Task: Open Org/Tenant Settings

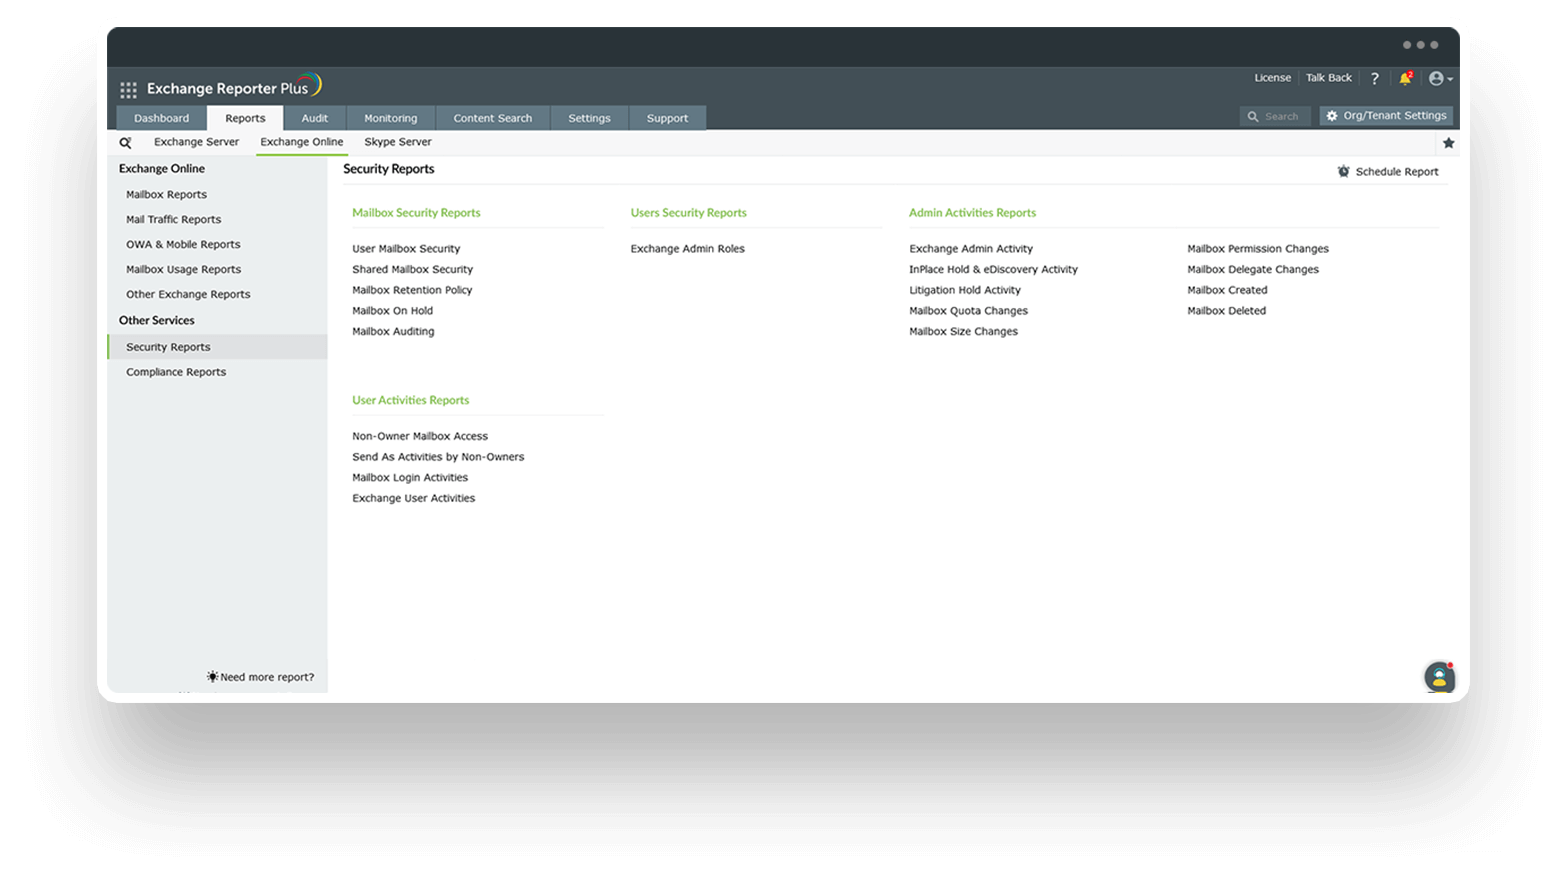Action: (x=1386, y=116)
